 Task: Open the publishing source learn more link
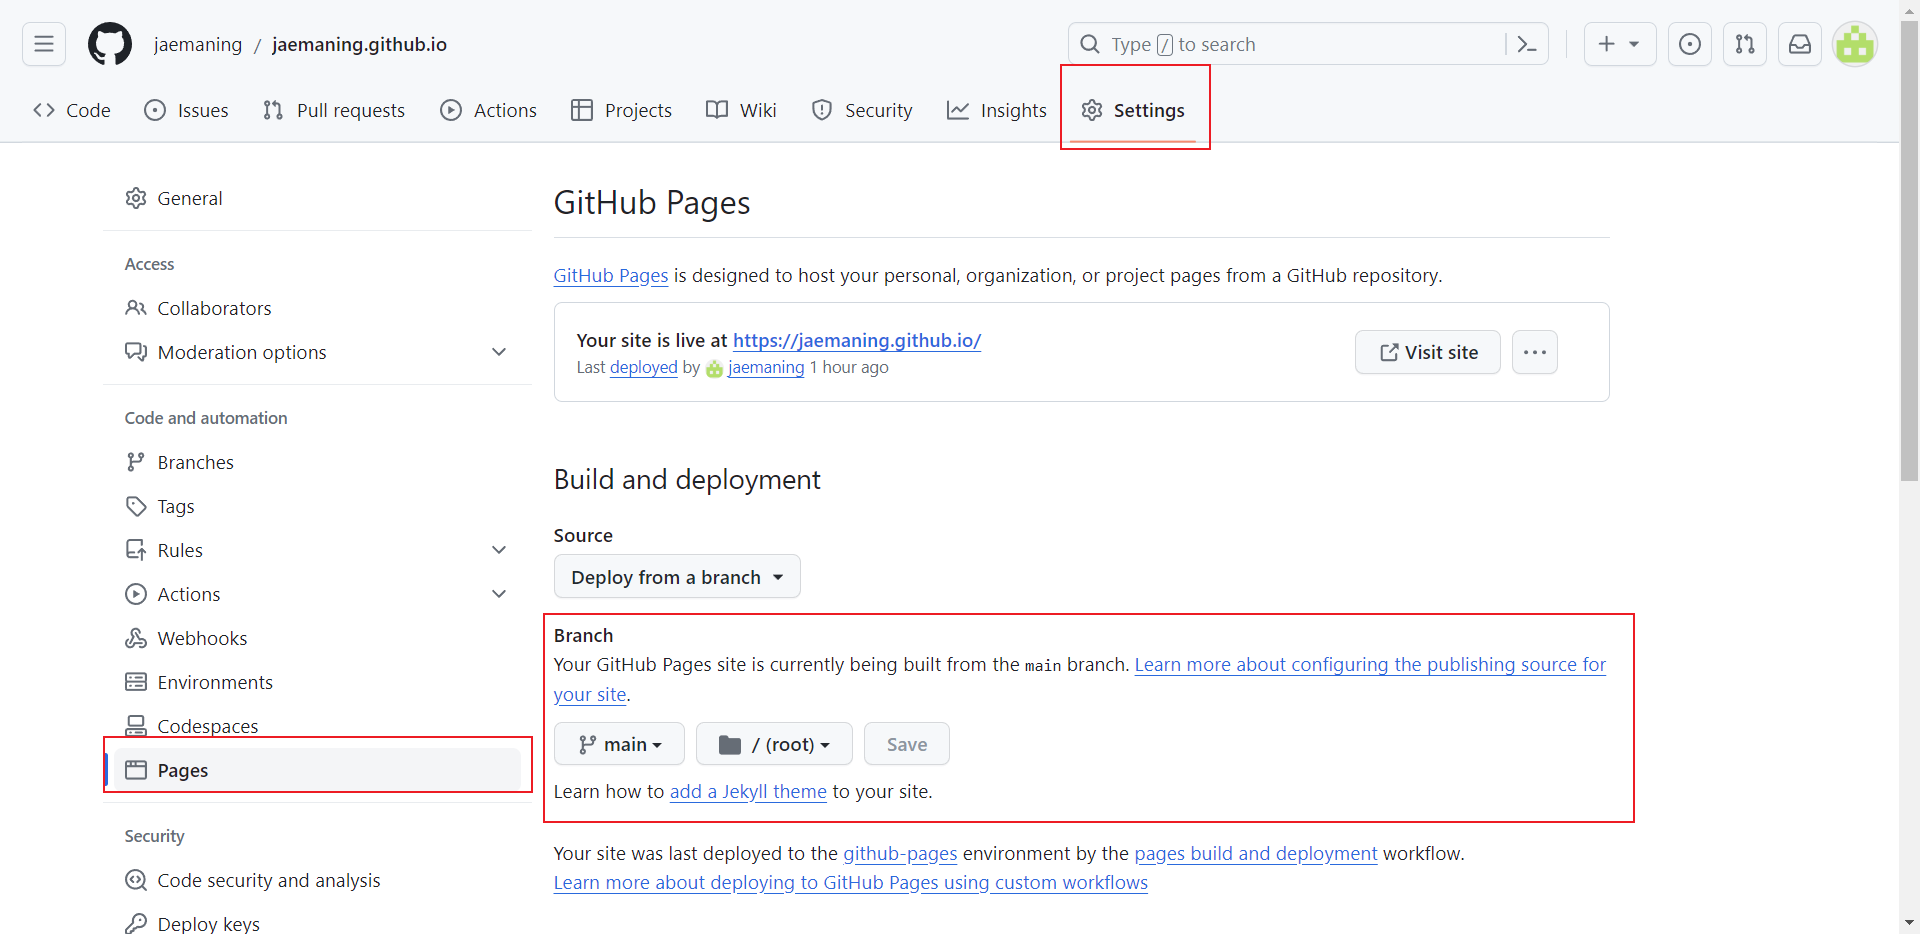click(1370, 665)
